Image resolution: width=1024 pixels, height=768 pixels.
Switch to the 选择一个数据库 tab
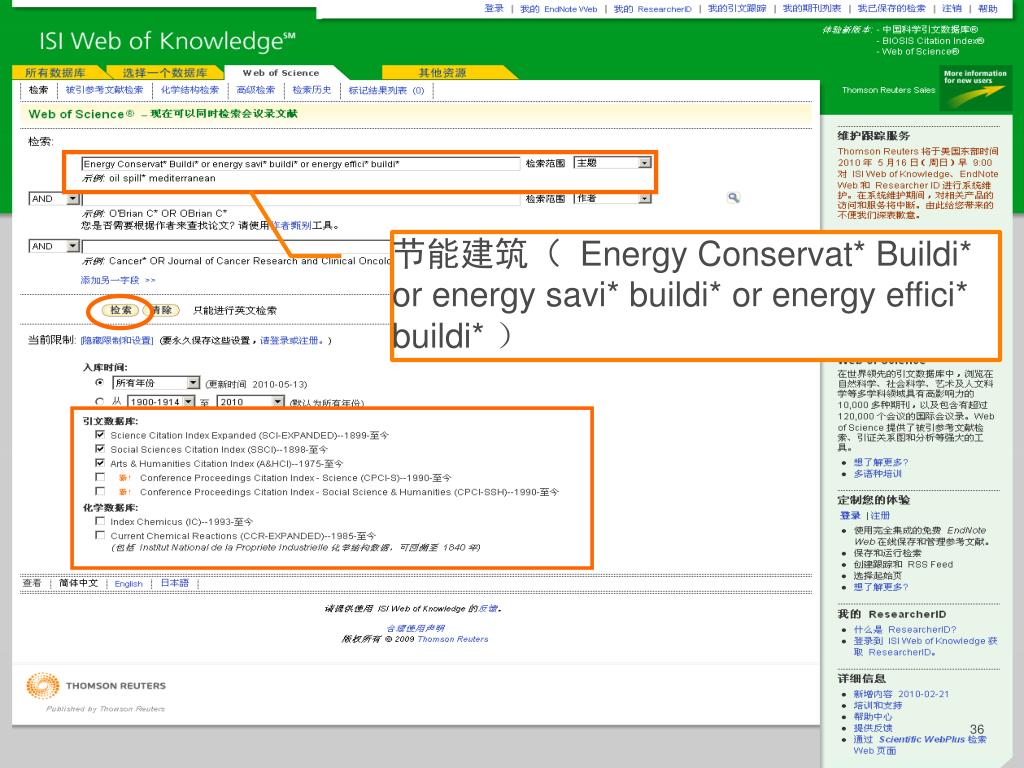click(x=165, y=72)
